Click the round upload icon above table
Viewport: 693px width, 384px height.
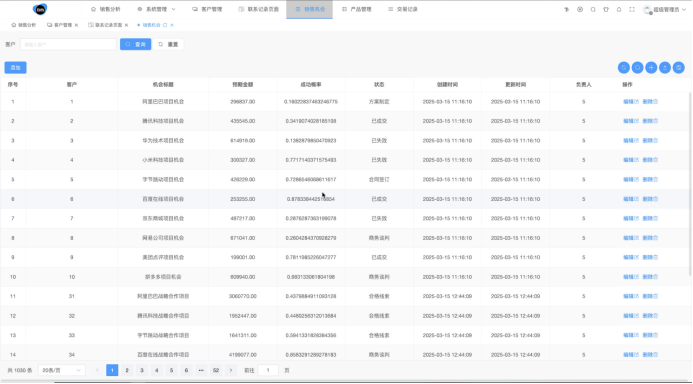click(x=665, y=68)
